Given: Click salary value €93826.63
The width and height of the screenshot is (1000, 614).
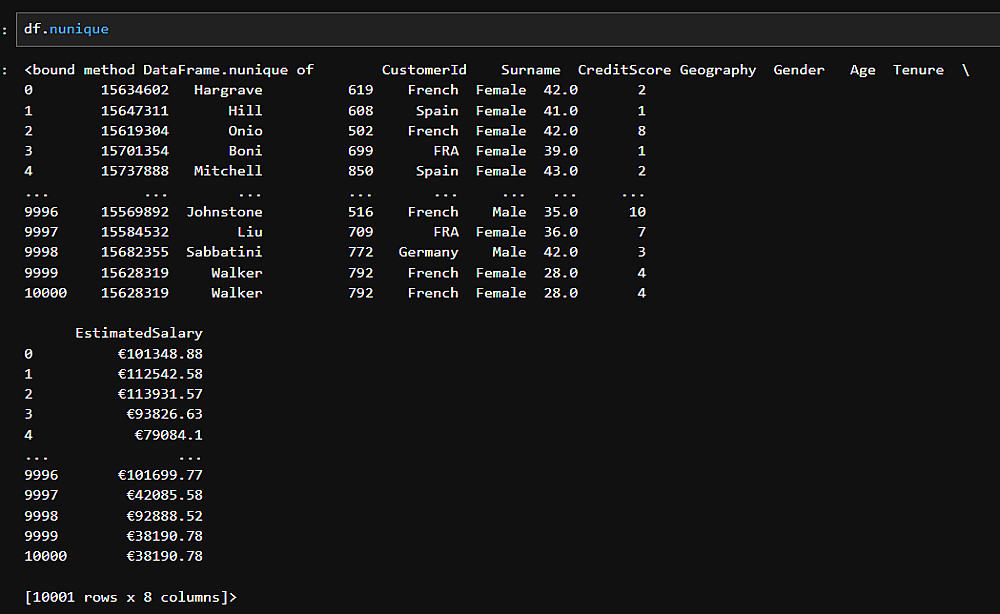Looking at the screenshot, I should (x=164, y=414).
